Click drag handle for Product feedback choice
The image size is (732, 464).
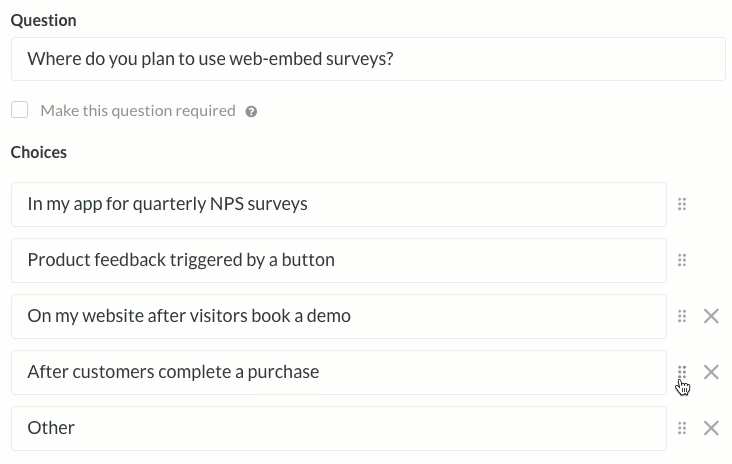tap(682, 260)
